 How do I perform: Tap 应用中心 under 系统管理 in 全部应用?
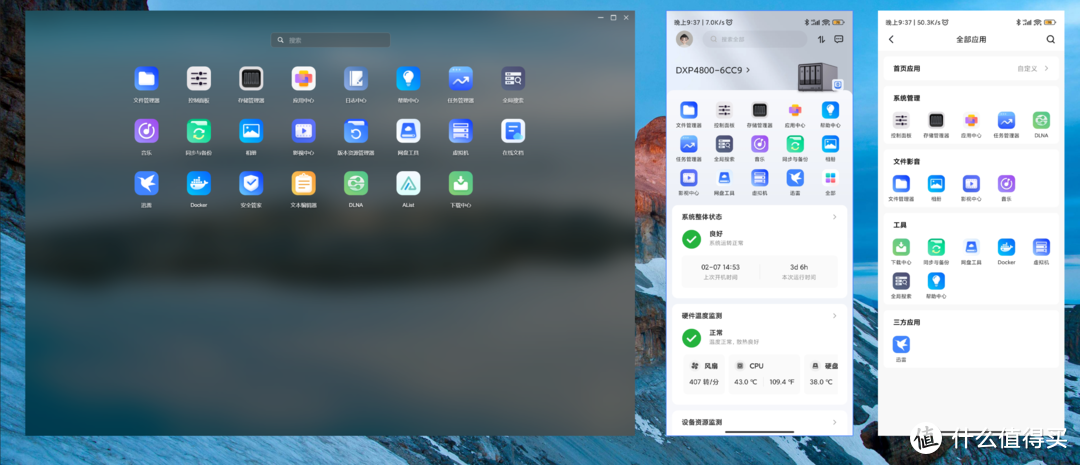point(971,121)
